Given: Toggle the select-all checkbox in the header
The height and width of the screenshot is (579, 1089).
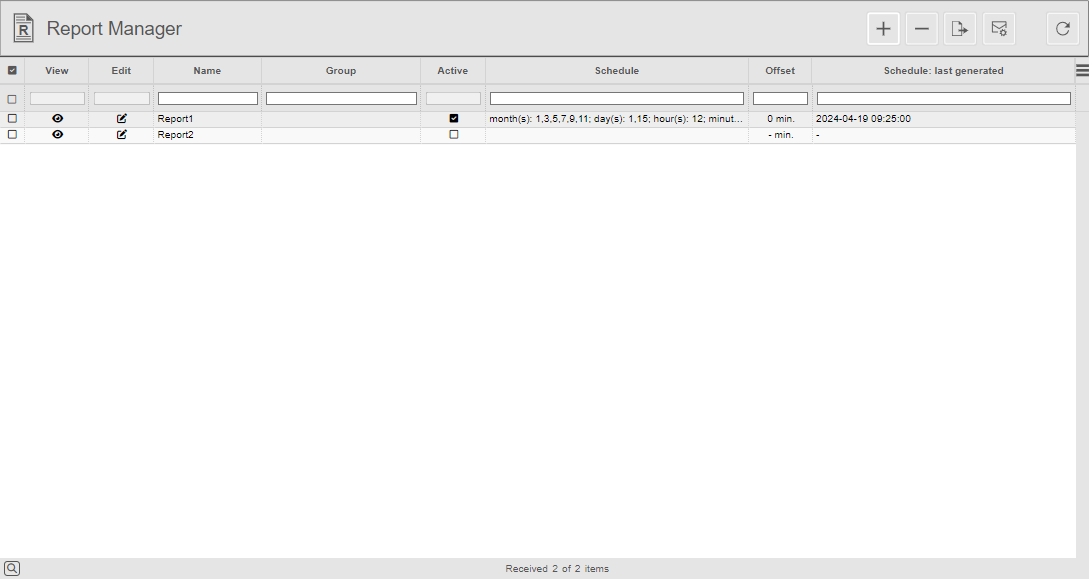Looking at the screenshot, I should point(12,70).
